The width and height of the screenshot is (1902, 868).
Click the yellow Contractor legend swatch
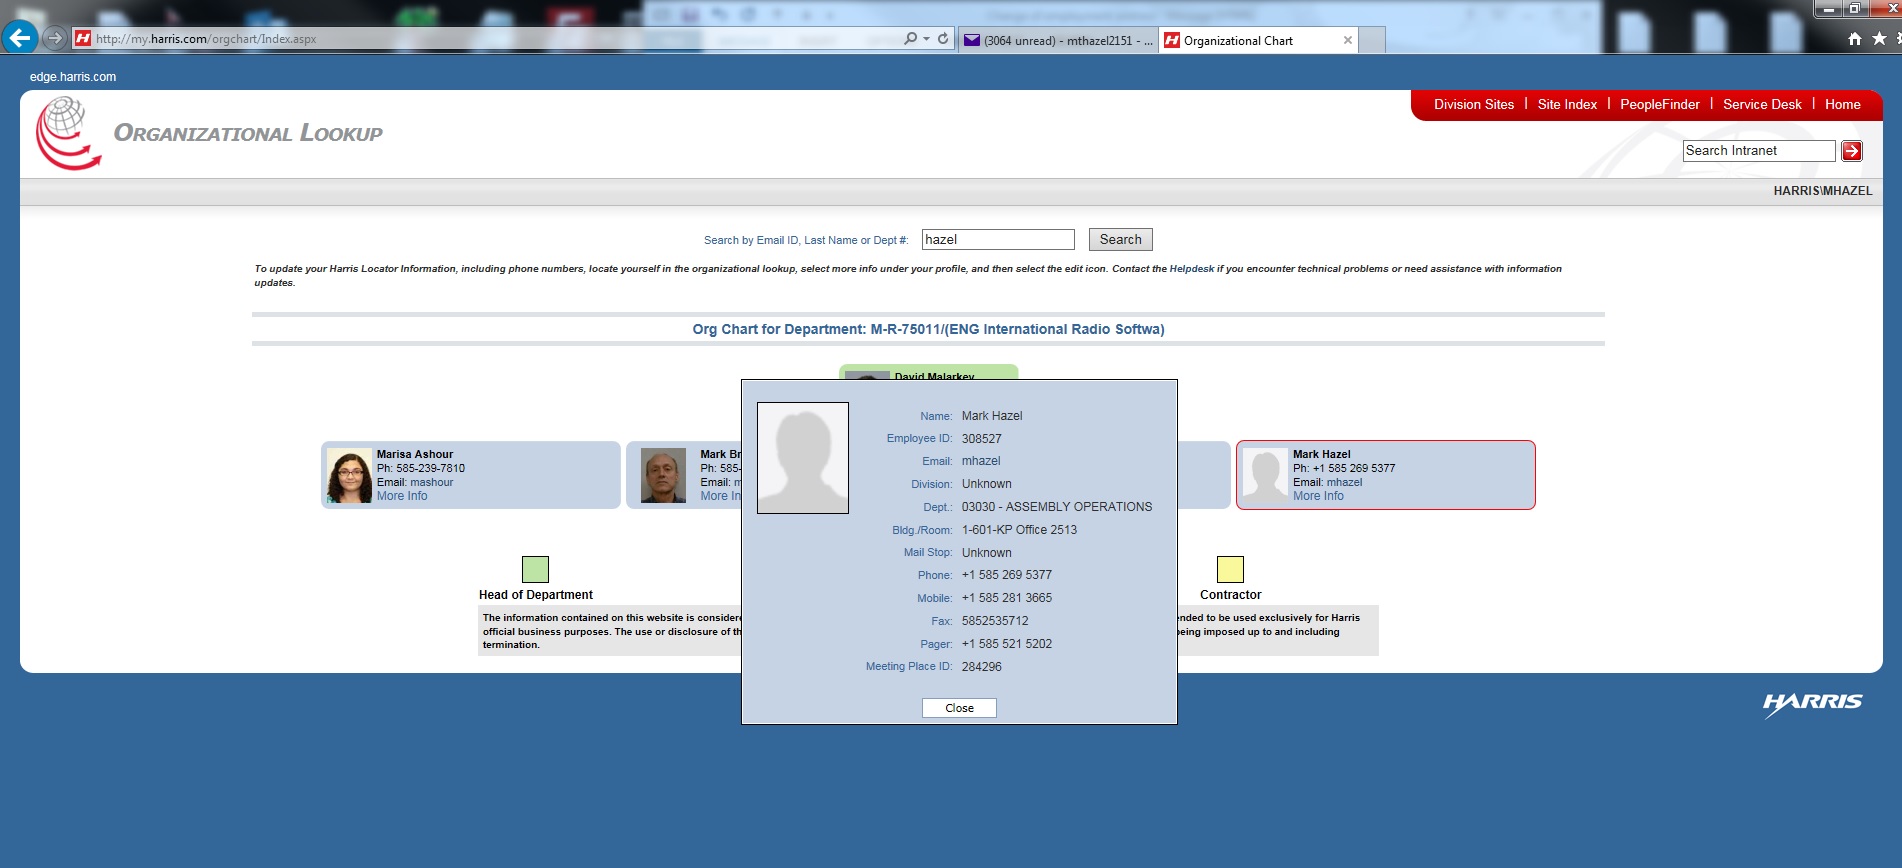tap(1230, 569)
